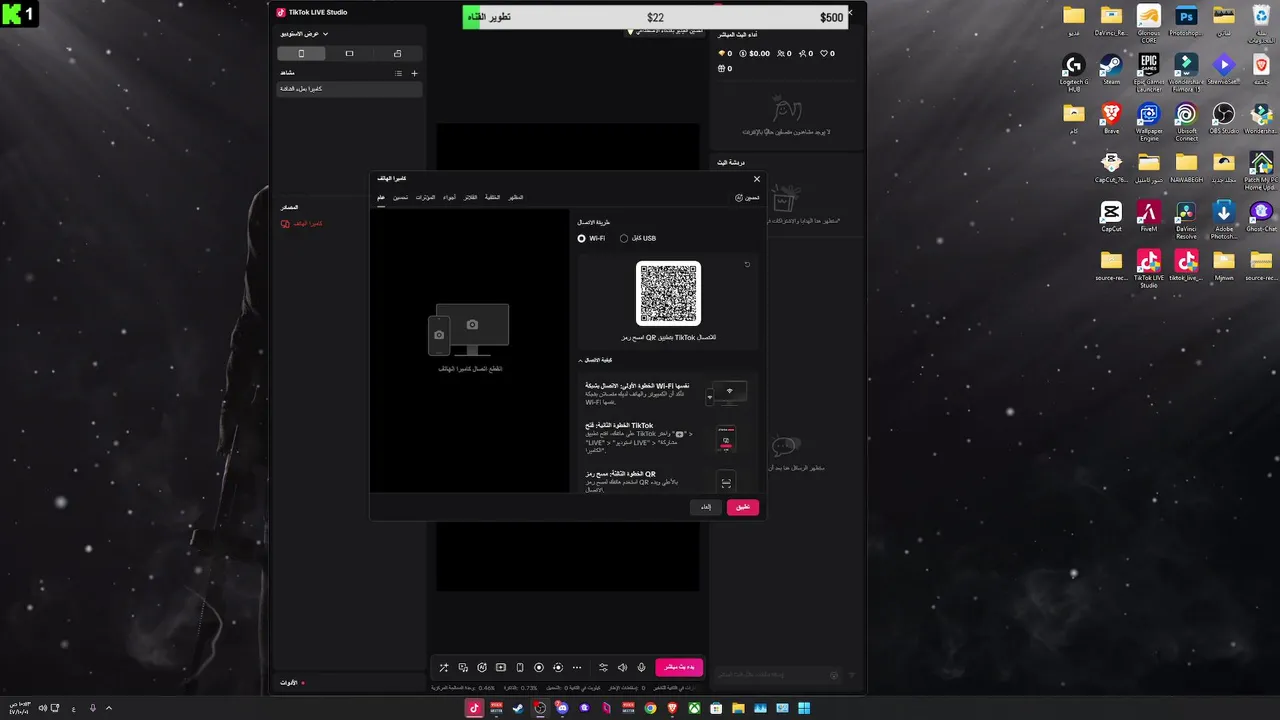Click the add-screen plus icon in toolbar

pos(501,667)
